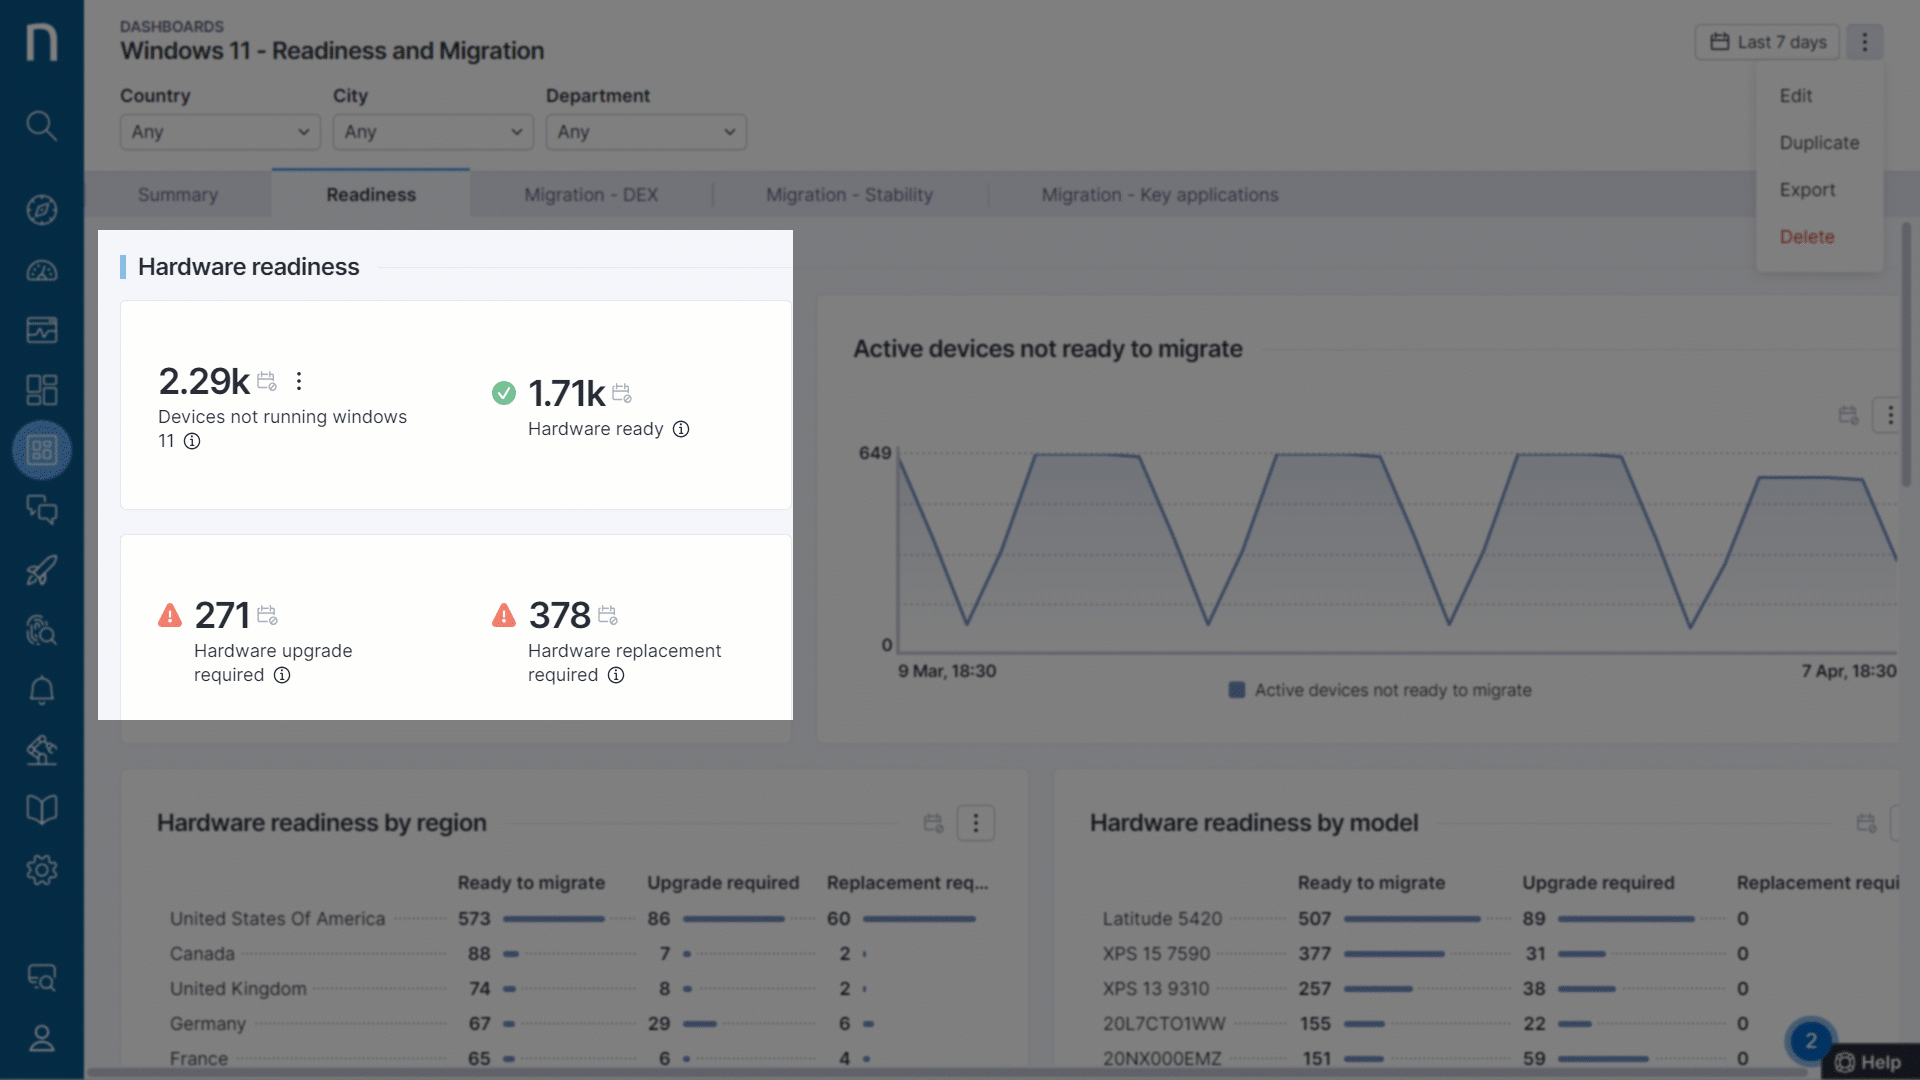The image size is (1920, 1080).
Task: Click the rocket icon in sidebar
Action: [x=41, y=570]
